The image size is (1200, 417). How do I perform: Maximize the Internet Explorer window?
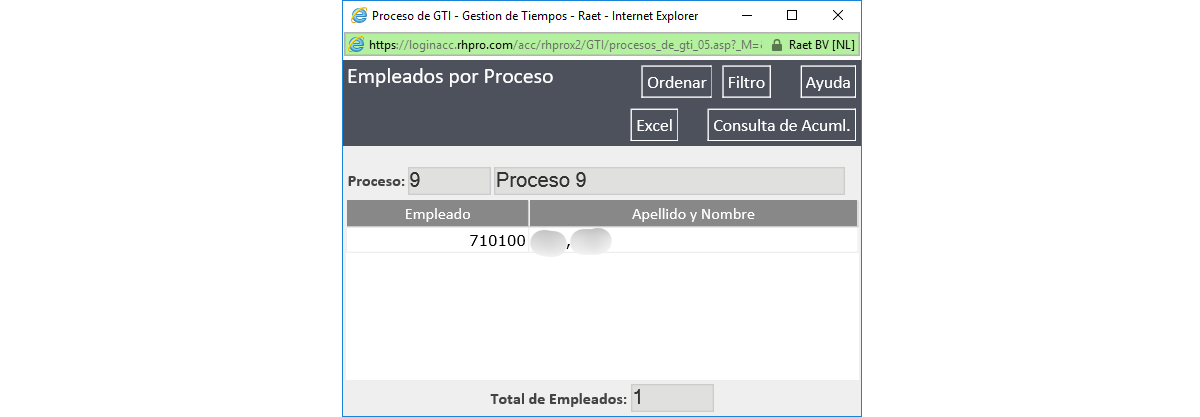tap(791, 16)
